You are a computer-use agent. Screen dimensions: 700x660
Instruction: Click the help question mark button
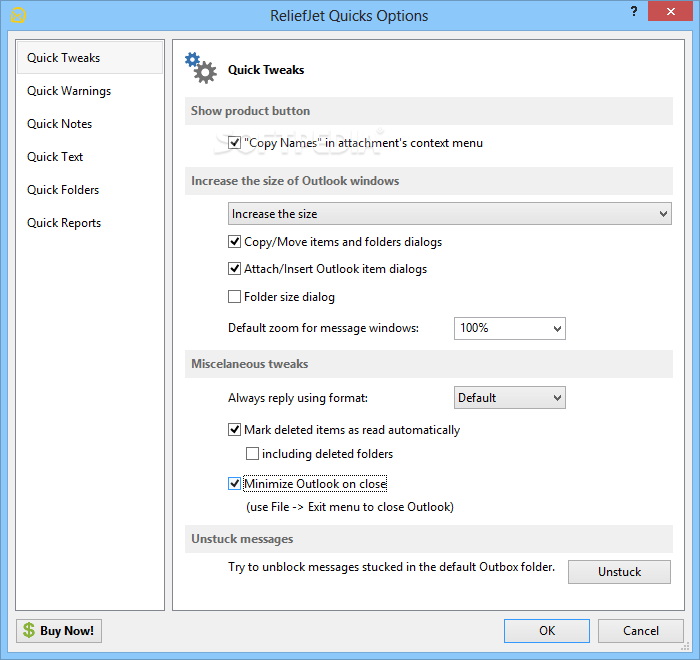(634, 11)
